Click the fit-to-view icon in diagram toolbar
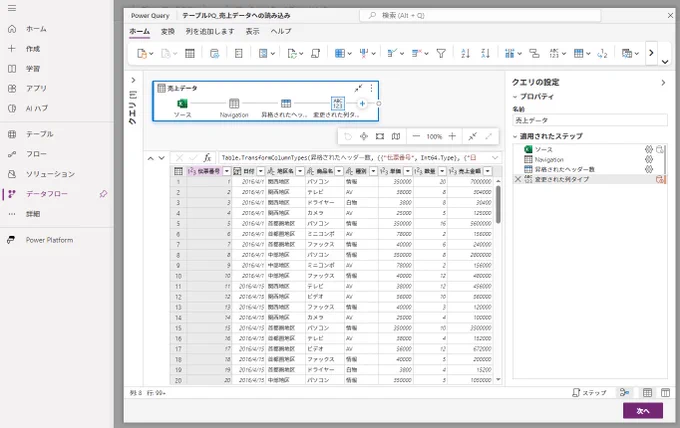 click(380, 136)
